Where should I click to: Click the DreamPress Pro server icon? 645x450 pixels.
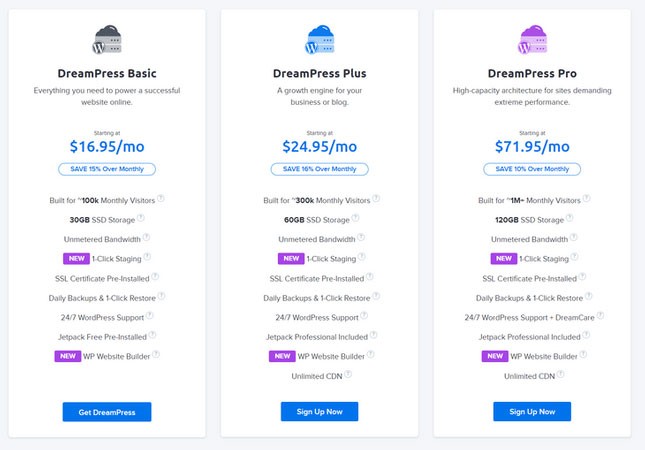pyautogui.click(x=532, y=42)
